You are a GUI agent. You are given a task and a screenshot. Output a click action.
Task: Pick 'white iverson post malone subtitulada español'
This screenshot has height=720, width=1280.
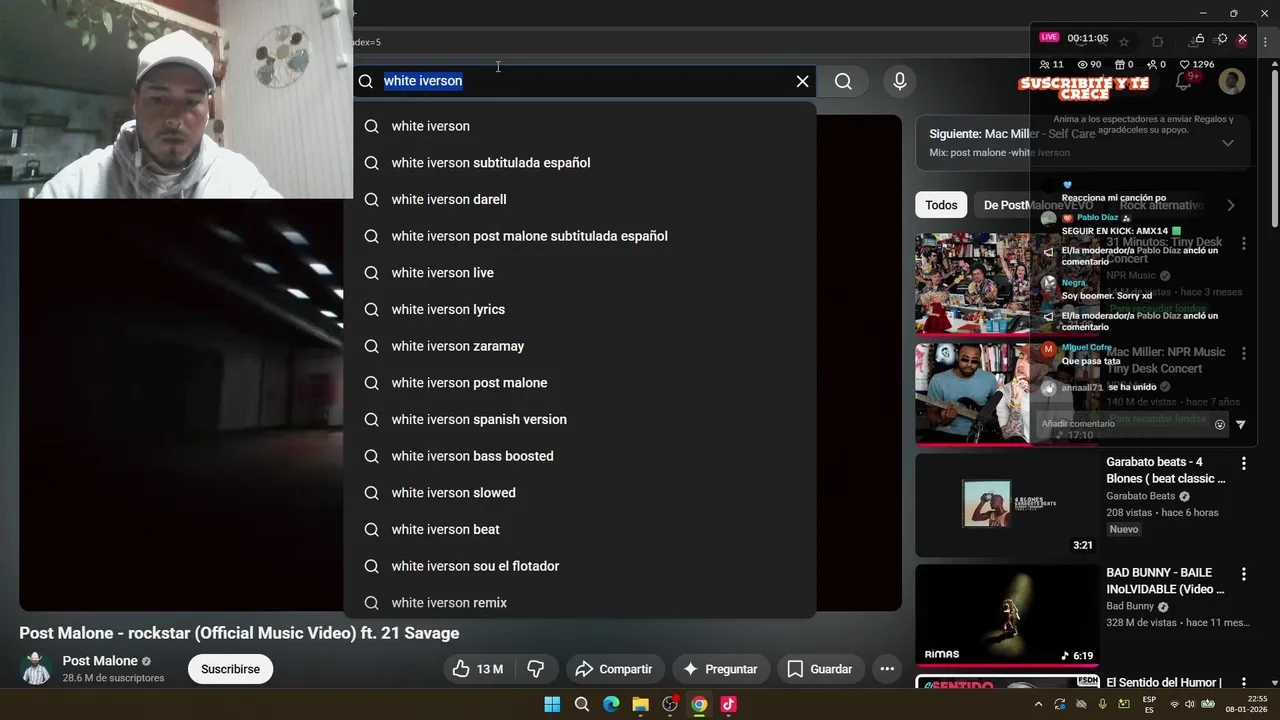(x=580, y=236)
